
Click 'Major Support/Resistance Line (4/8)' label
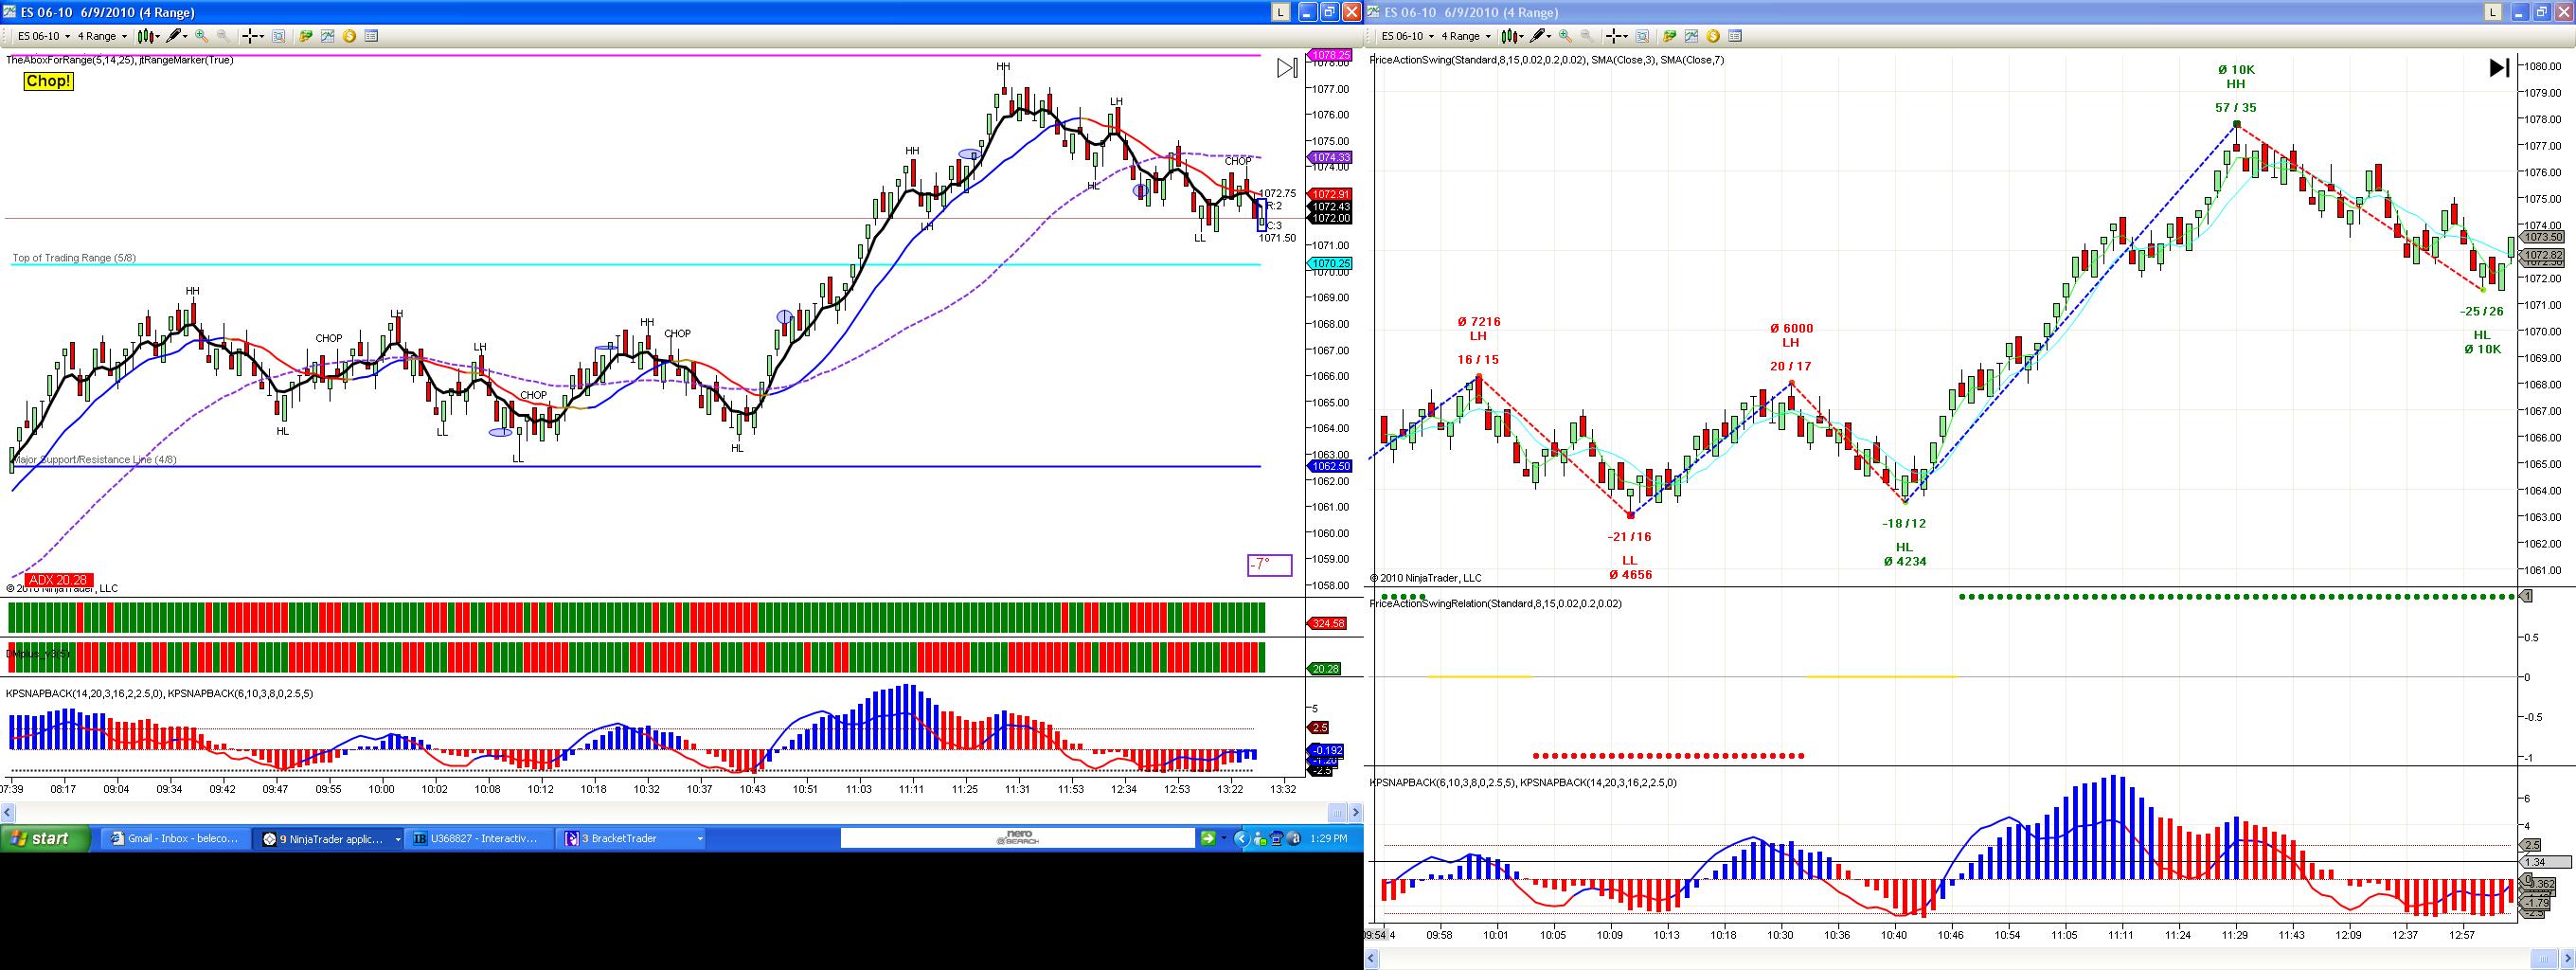click(95, 460)
